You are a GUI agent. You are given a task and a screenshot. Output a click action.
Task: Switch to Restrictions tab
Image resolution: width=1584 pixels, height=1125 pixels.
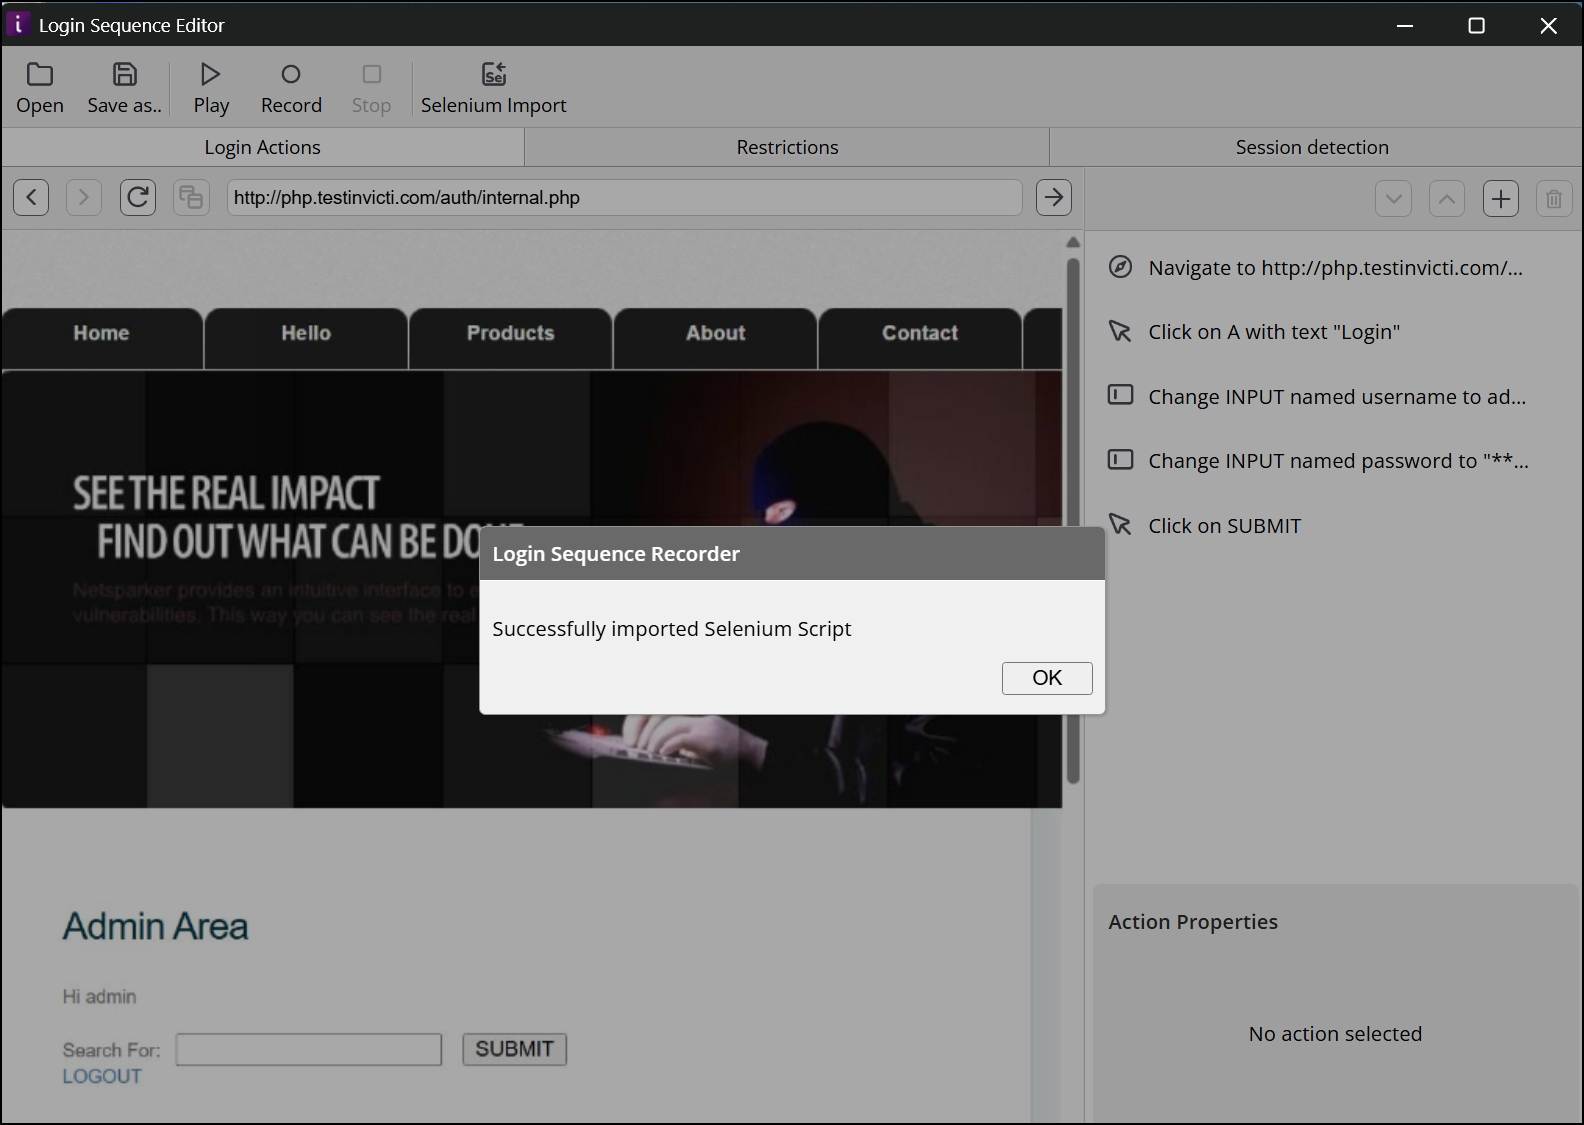click(x=787, y=147)
